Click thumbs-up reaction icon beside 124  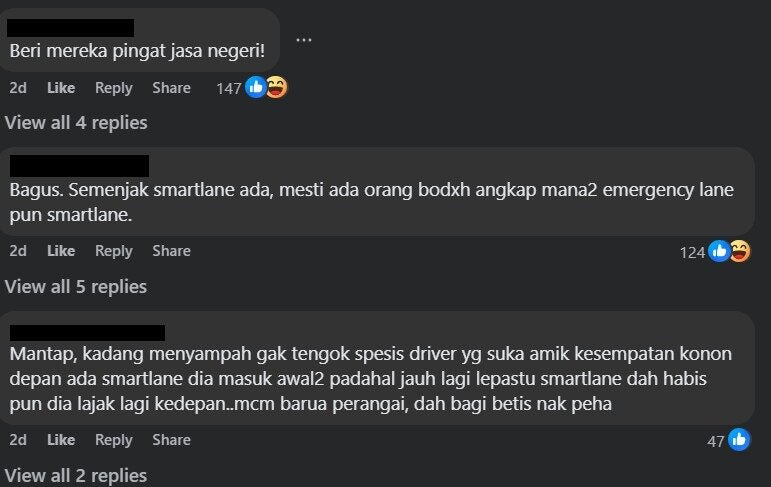tap(719, 251)
